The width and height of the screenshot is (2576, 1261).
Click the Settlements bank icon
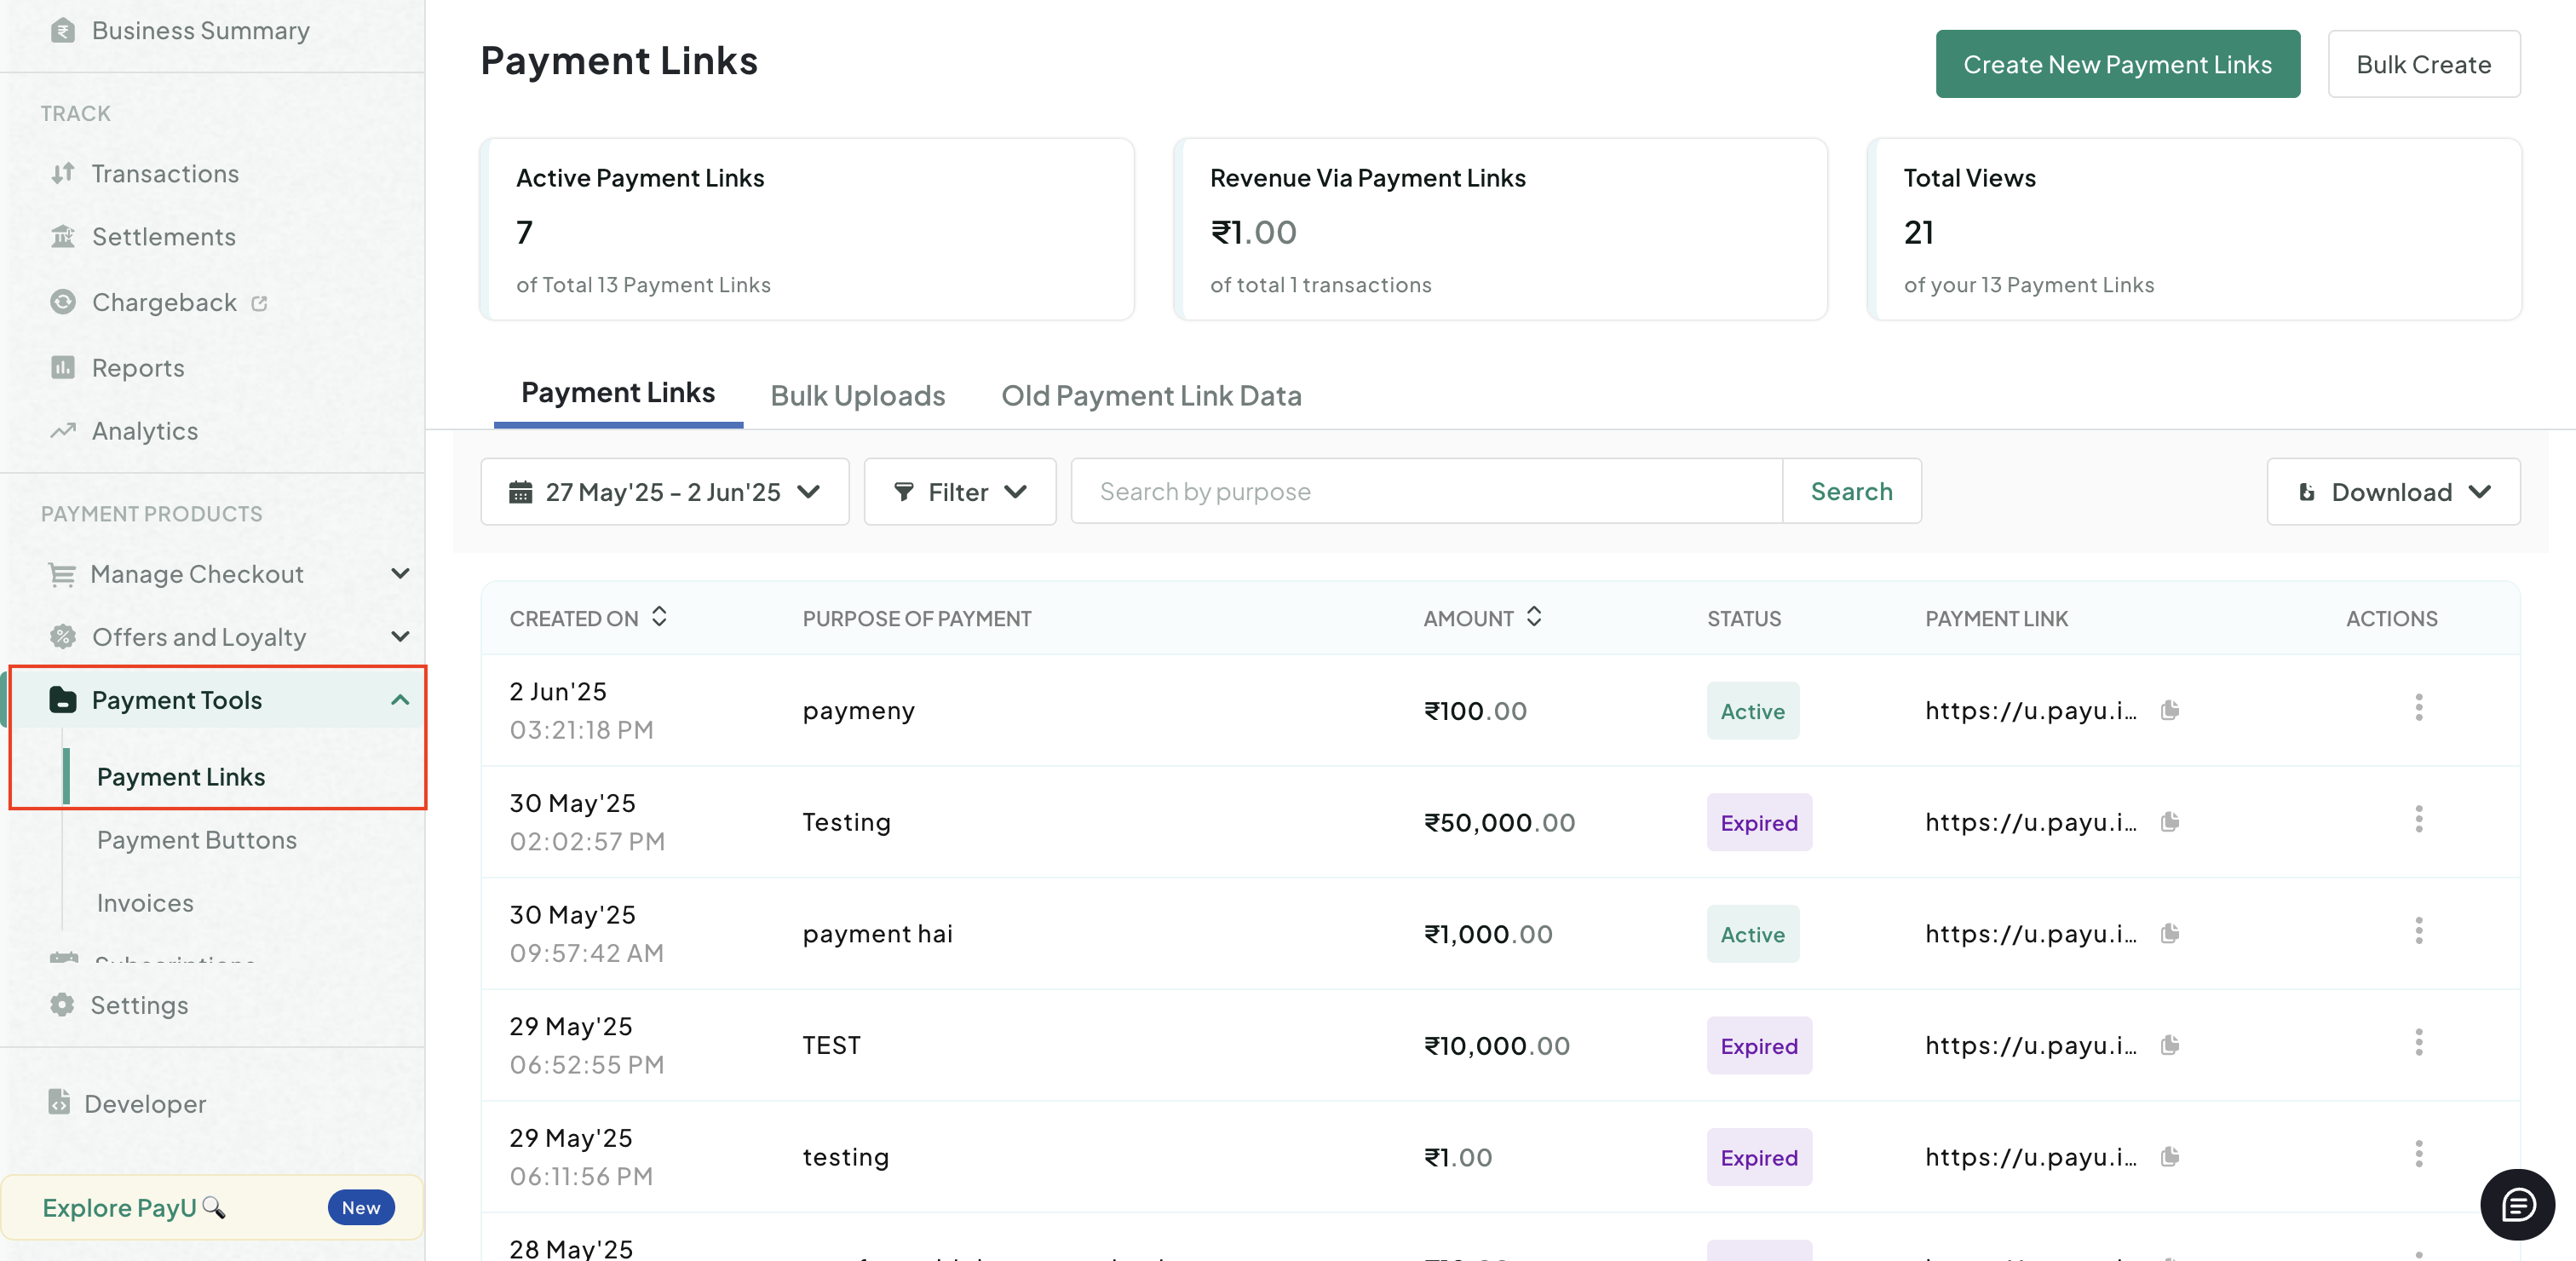tap(63, 237)
